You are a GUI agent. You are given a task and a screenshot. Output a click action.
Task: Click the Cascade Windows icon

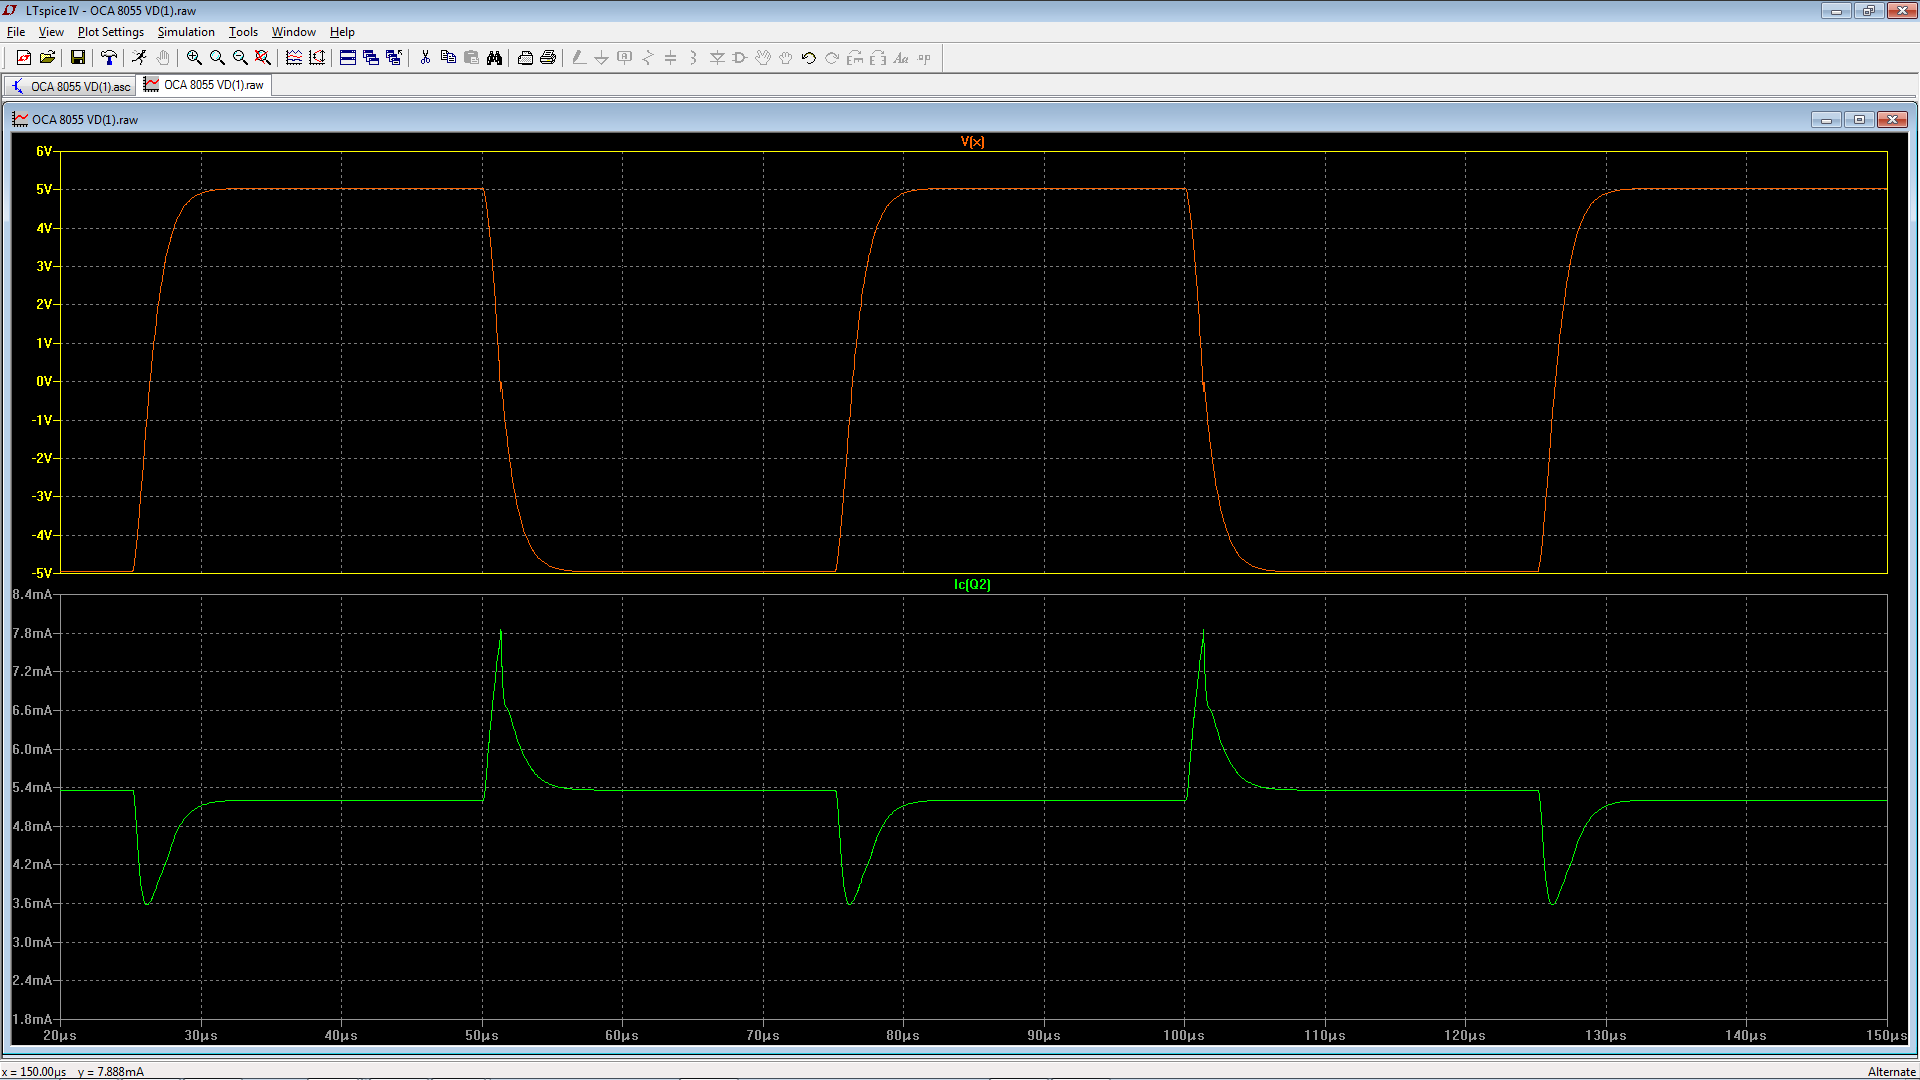click(x=371, y=58)
